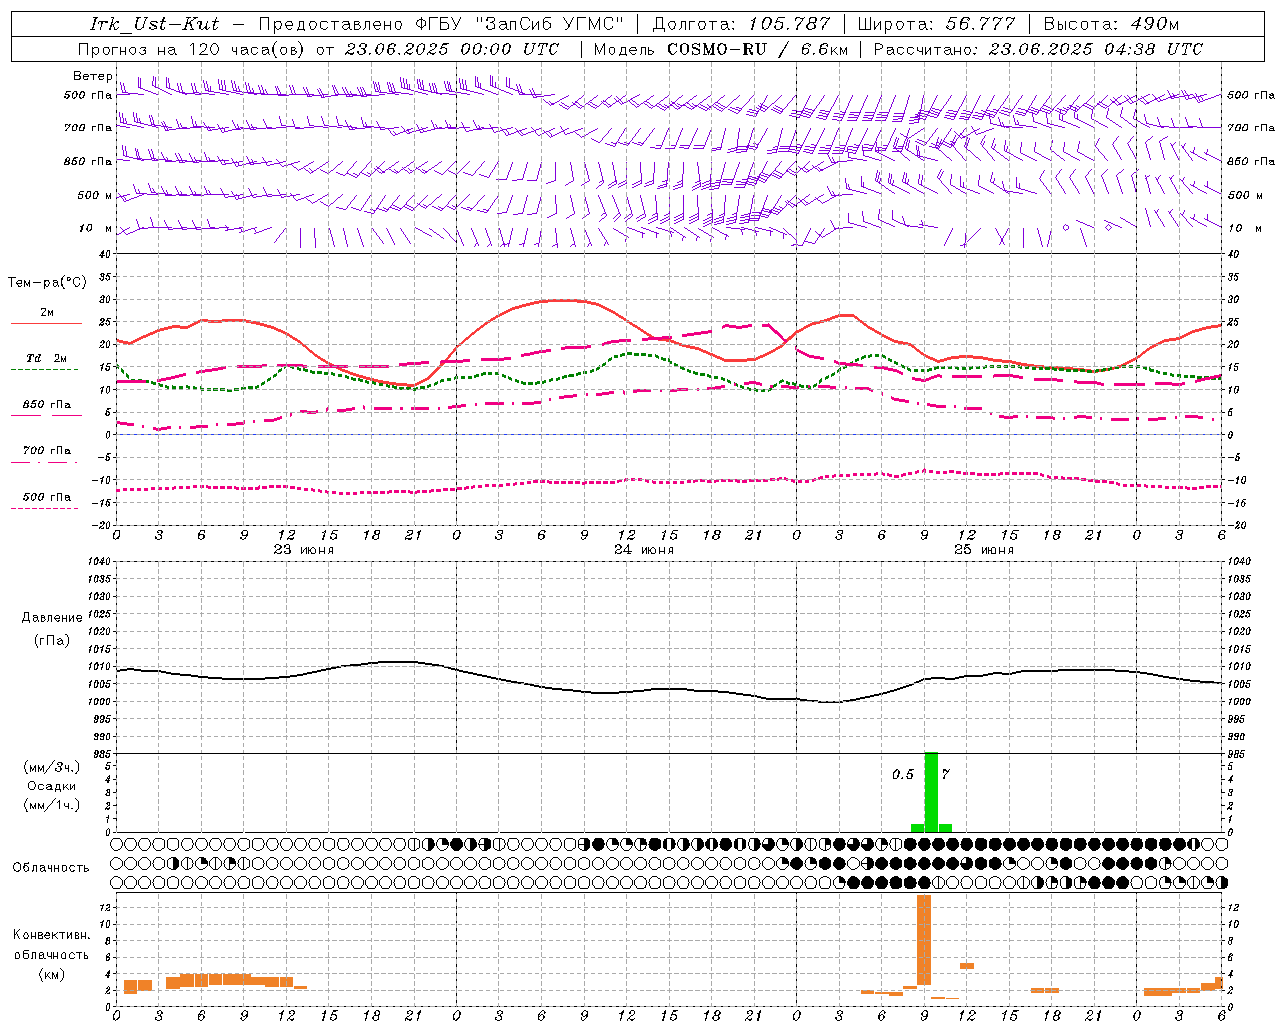Click the 500 гПа temperature legend entry
The image size is (1280, 1024).
(x=46, y=498)
